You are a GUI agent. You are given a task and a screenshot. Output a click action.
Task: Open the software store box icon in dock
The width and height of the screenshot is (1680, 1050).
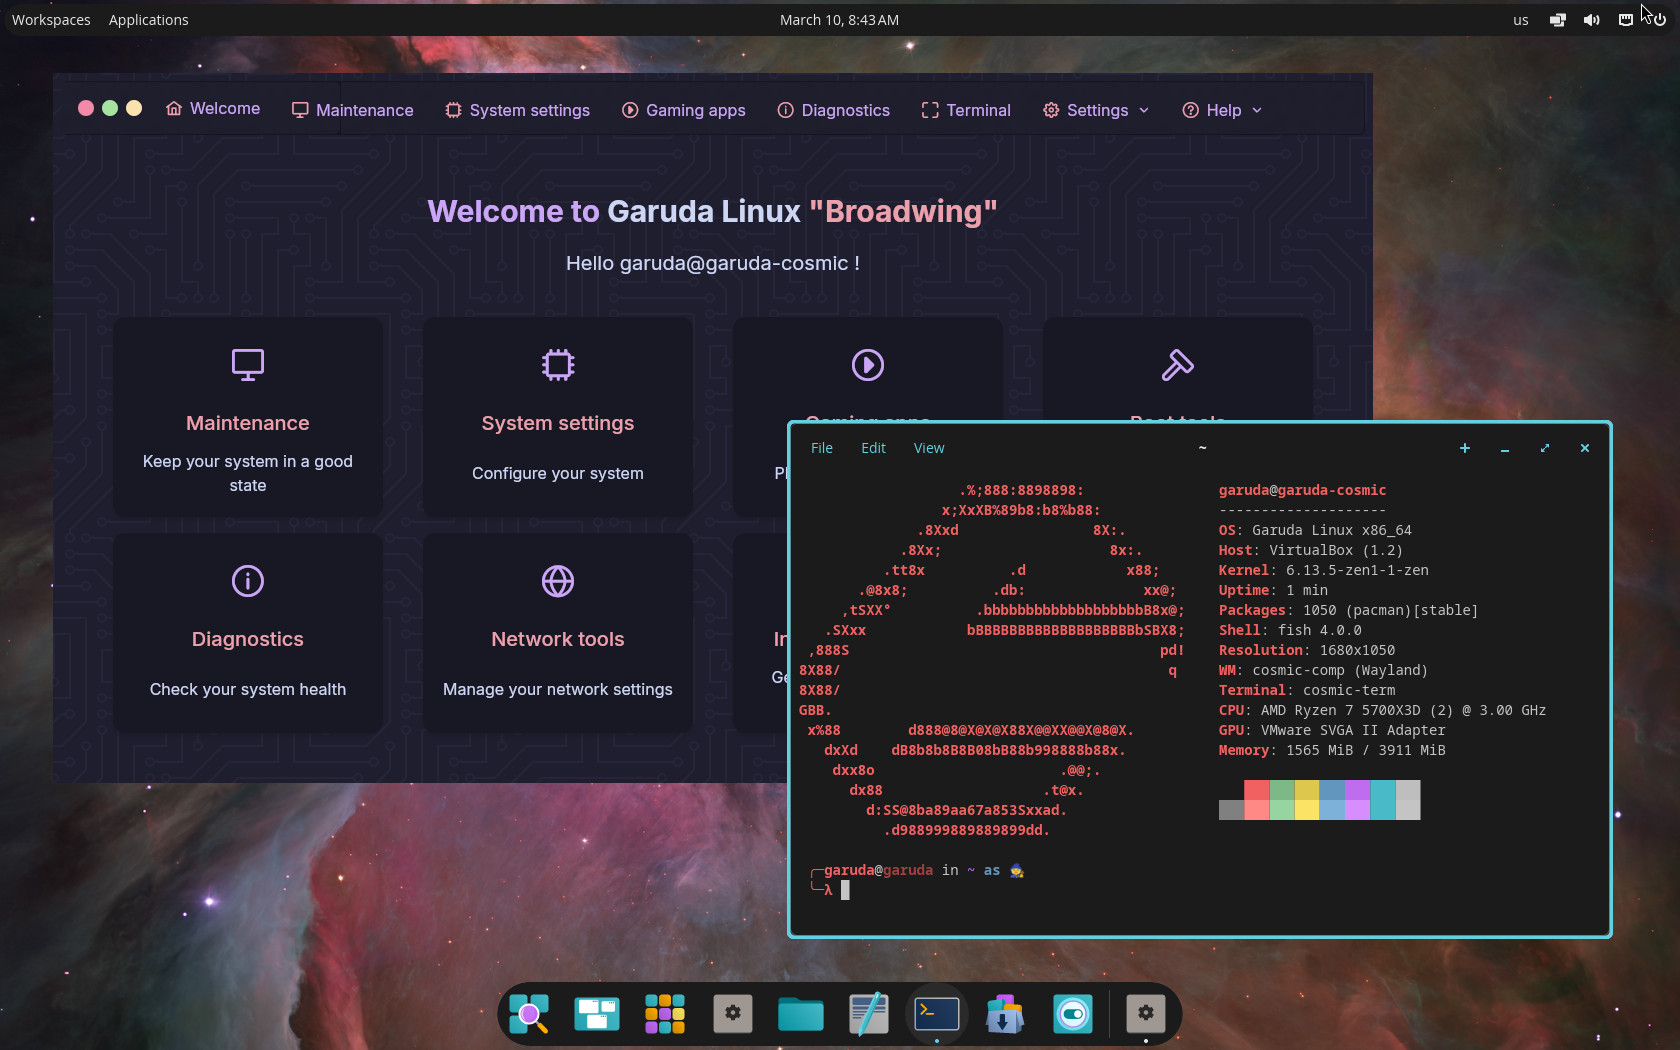tap(1005, 1014)
